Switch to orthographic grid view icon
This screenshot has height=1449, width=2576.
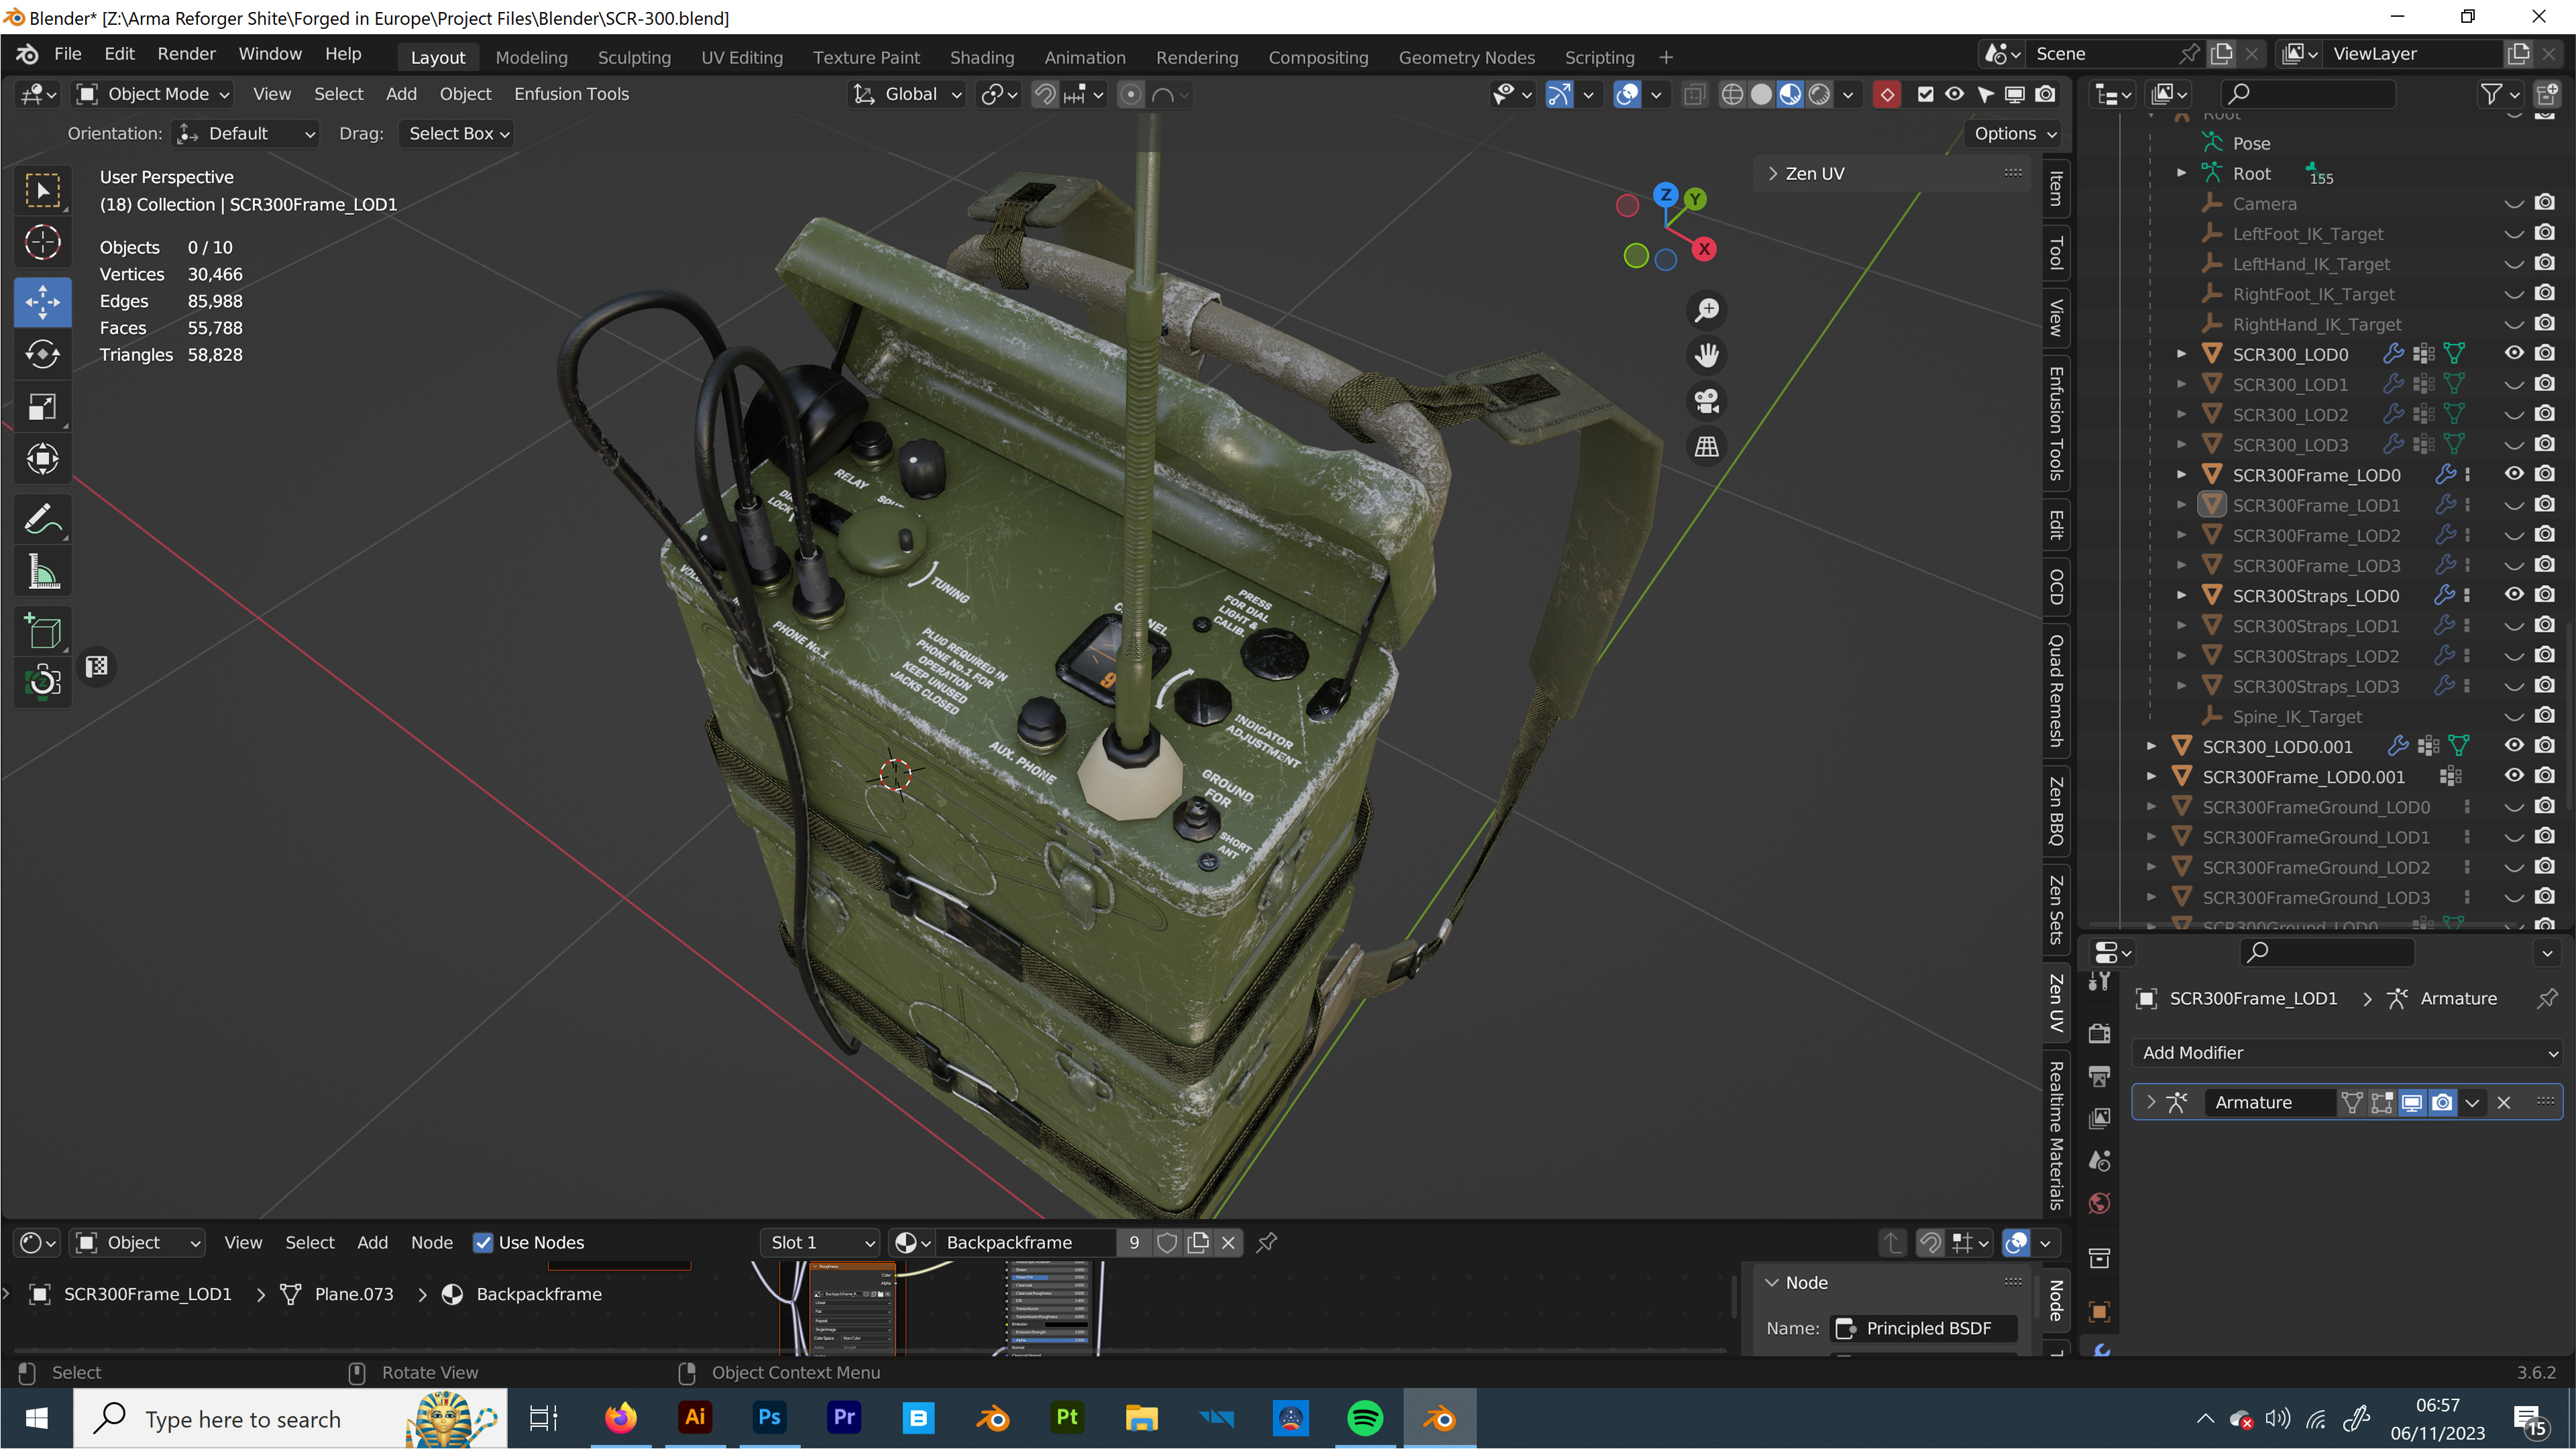point(1706,447)
